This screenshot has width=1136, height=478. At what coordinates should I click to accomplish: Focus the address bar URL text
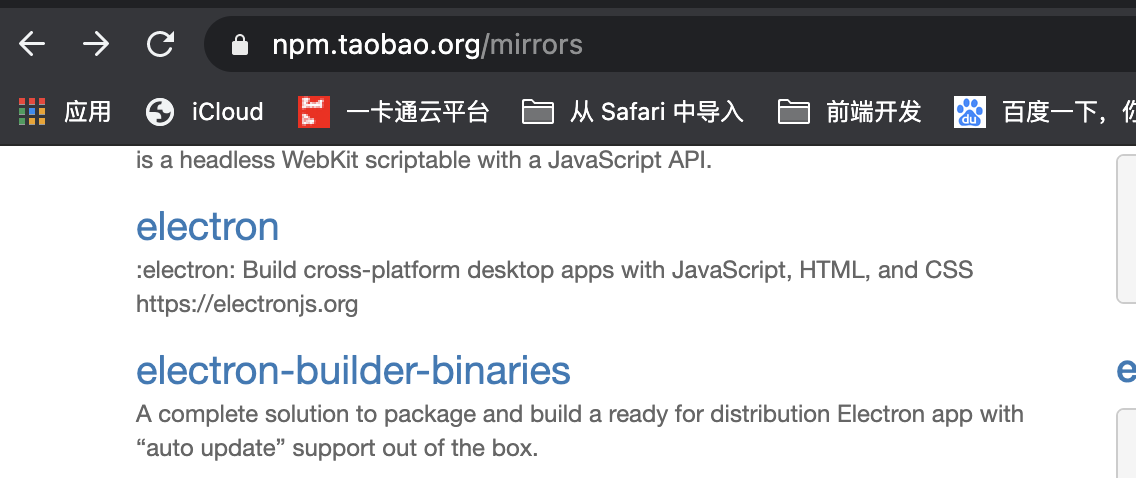tap(427, 45)
